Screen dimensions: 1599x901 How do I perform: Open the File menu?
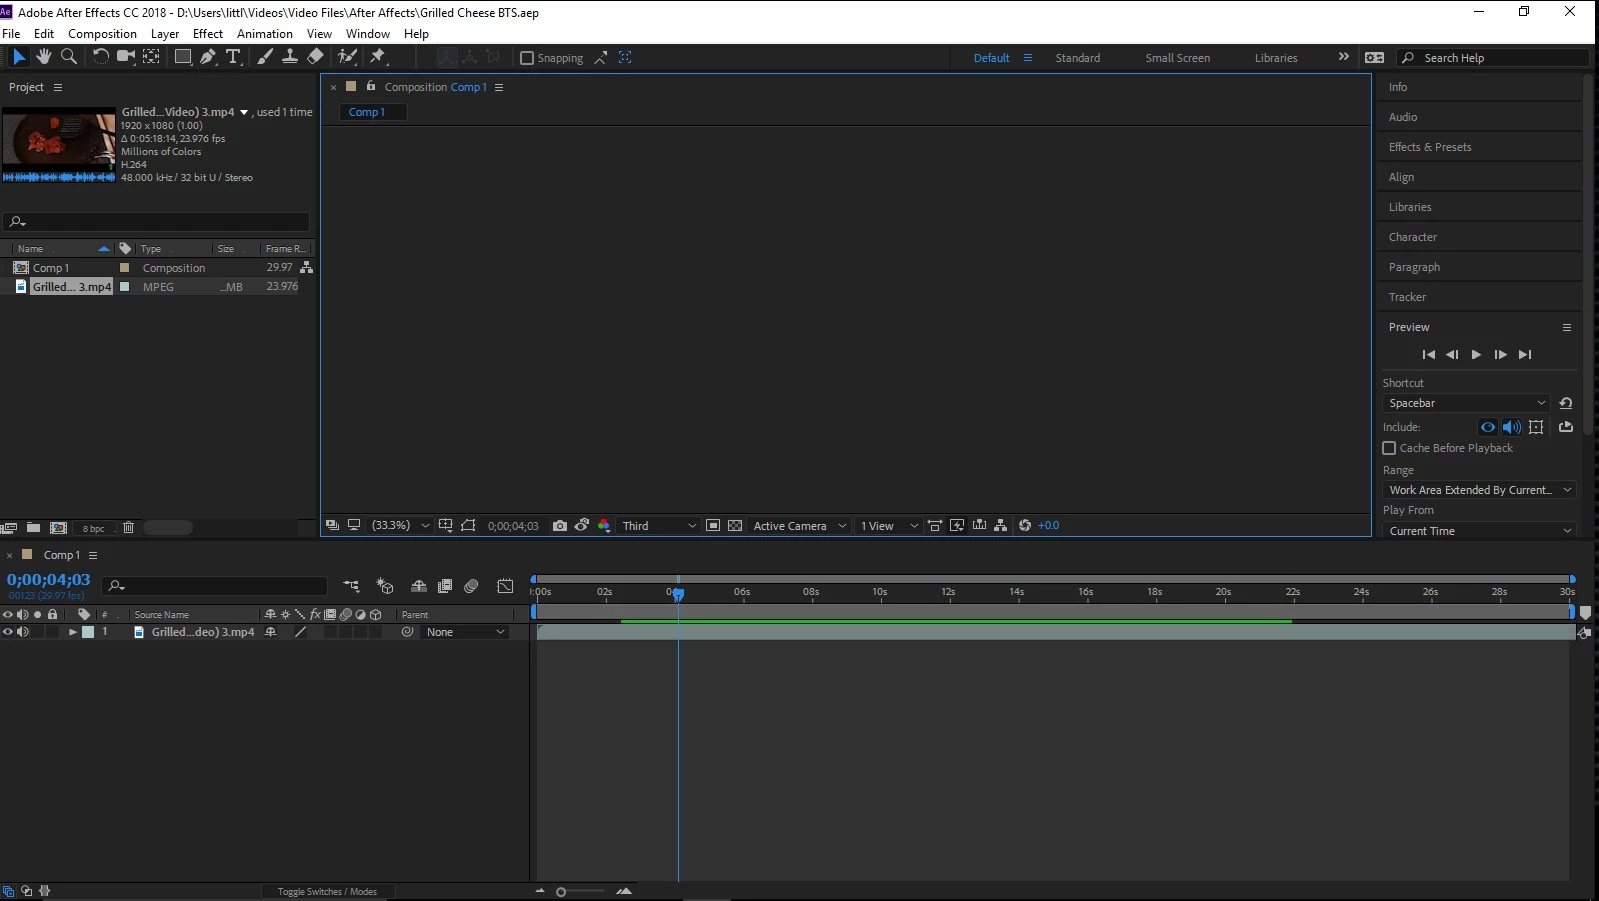pyautogui.click(x=11, y=34)
